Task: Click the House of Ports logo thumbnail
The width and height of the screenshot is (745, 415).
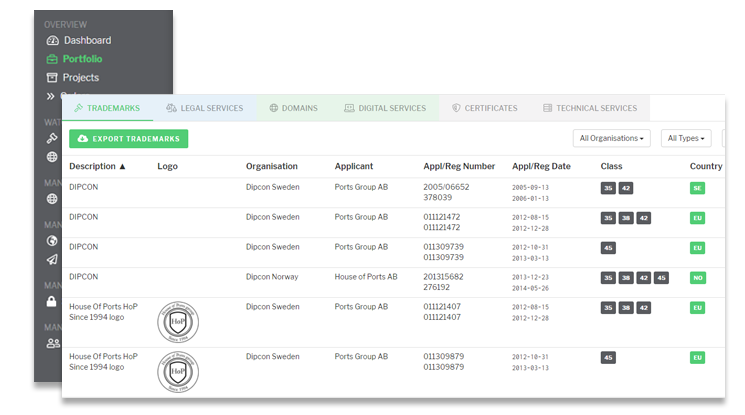Action: point(182,321)
